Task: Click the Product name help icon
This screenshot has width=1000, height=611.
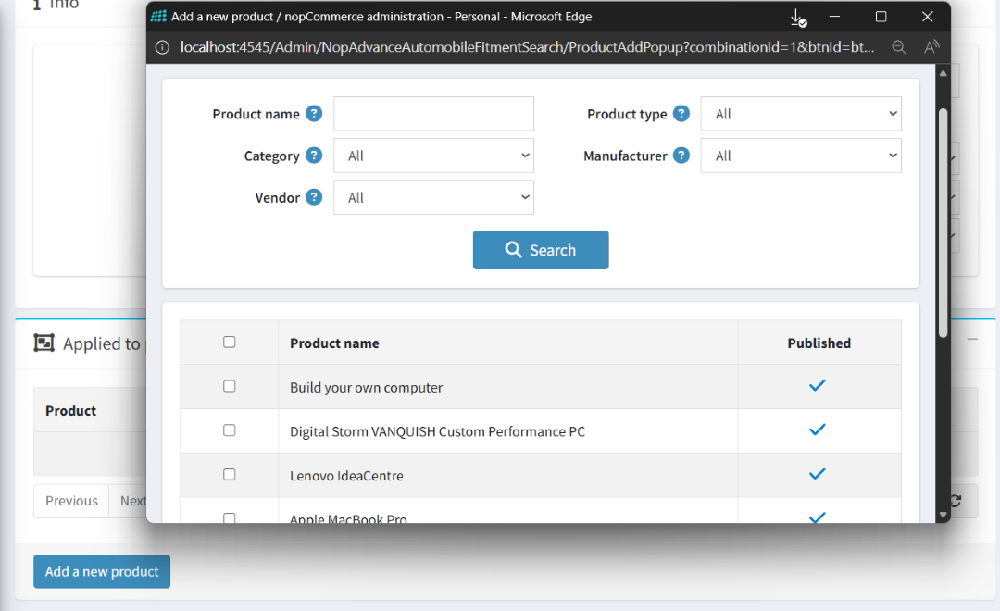Action: click(314, 114)
